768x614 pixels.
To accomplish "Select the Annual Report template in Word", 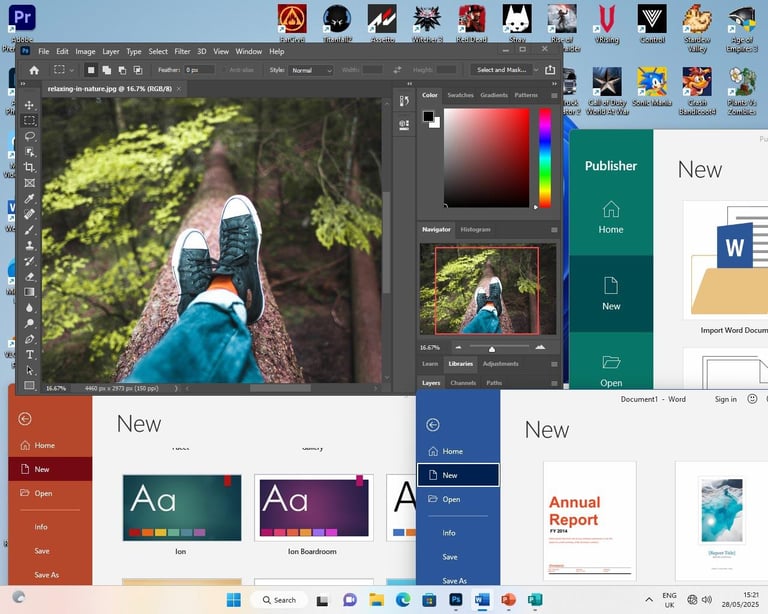I will [590, 521].
